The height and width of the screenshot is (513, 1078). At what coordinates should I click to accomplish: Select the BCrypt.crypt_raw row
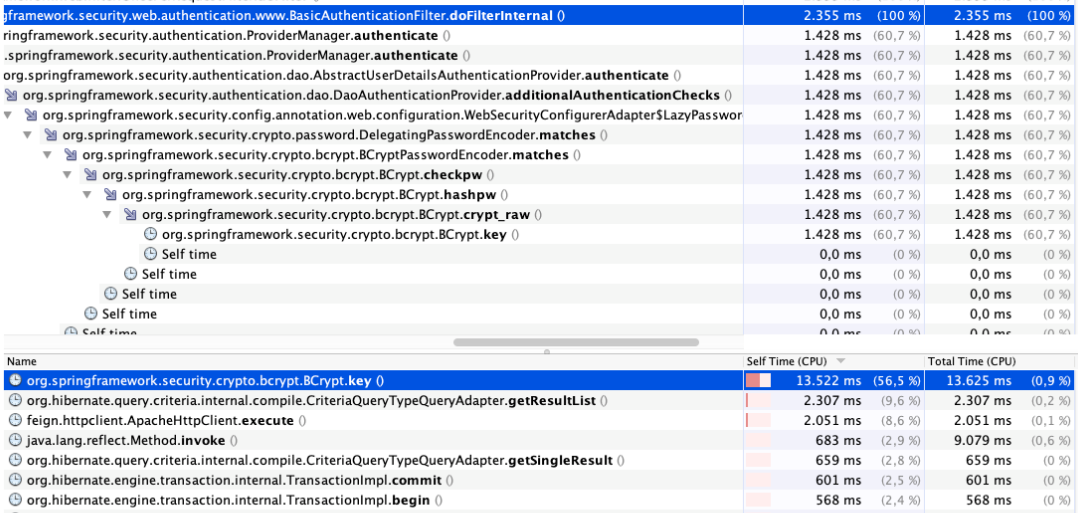coord(539,215)
